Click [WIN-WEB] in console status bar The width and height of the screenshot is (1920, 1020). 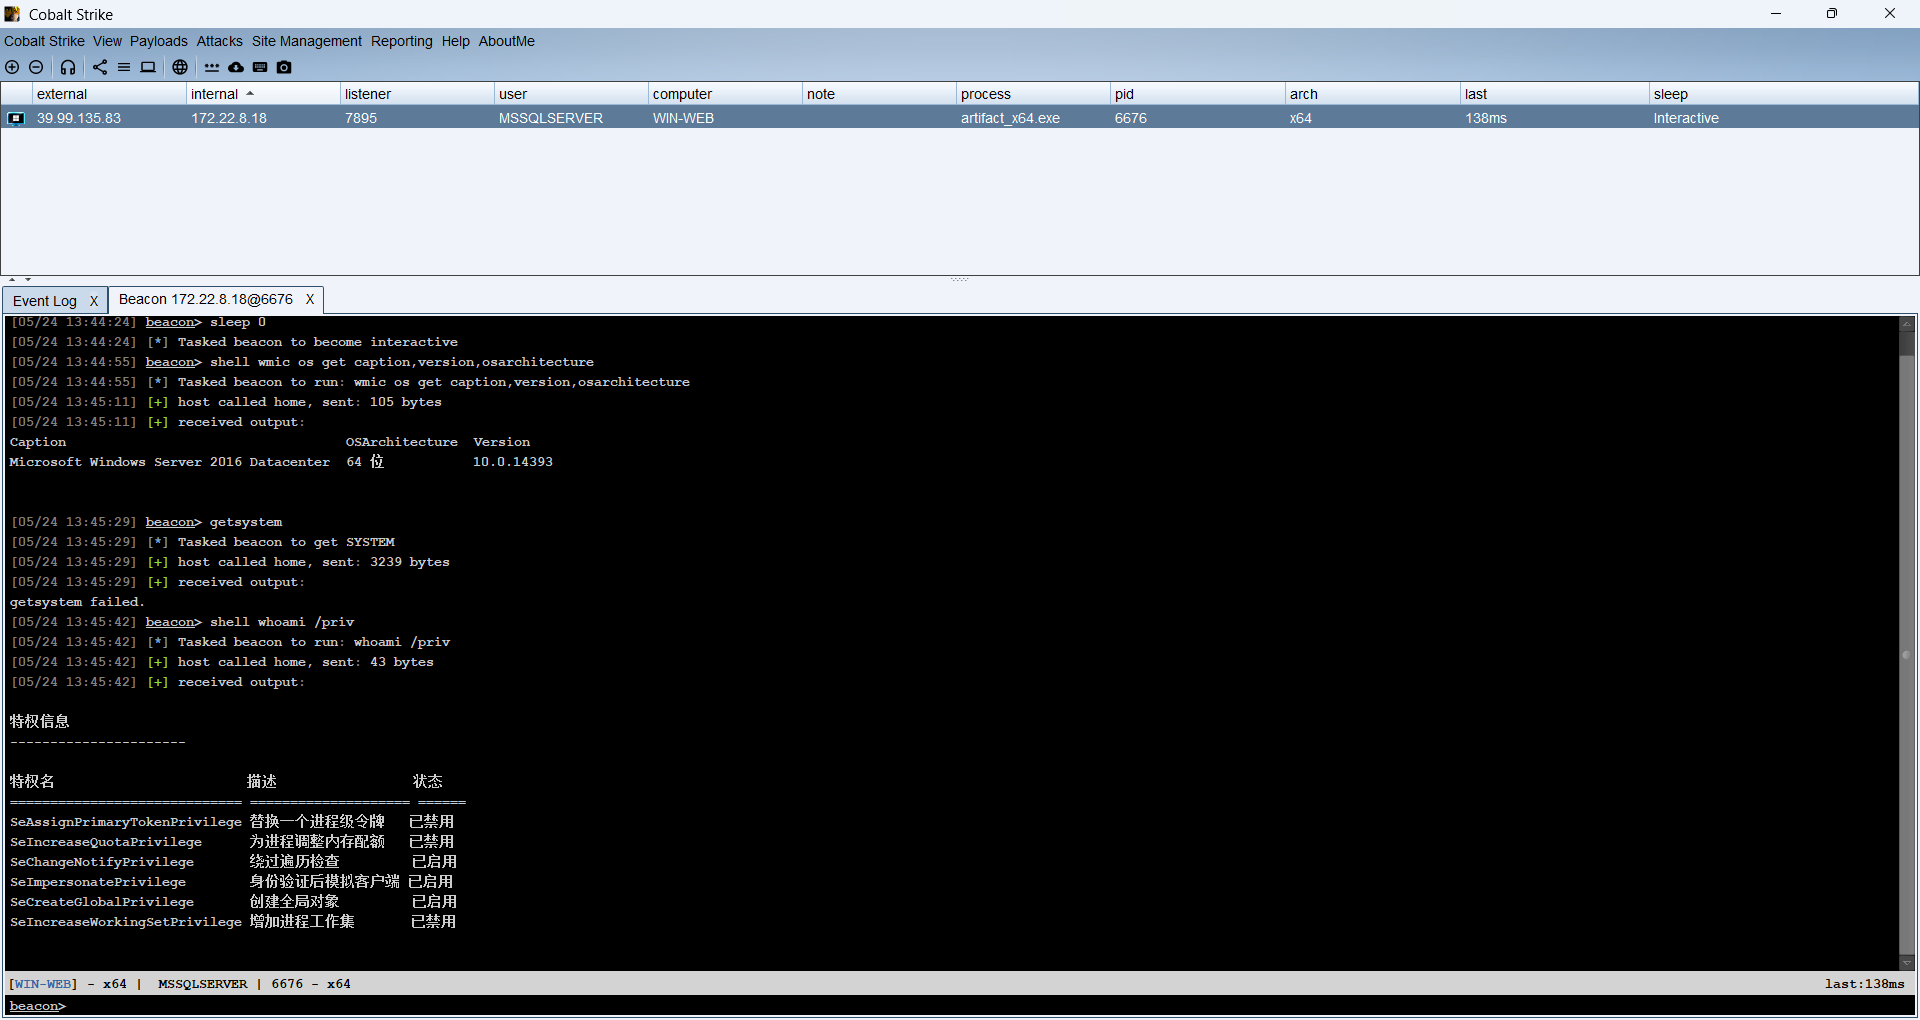click(43, 984)
